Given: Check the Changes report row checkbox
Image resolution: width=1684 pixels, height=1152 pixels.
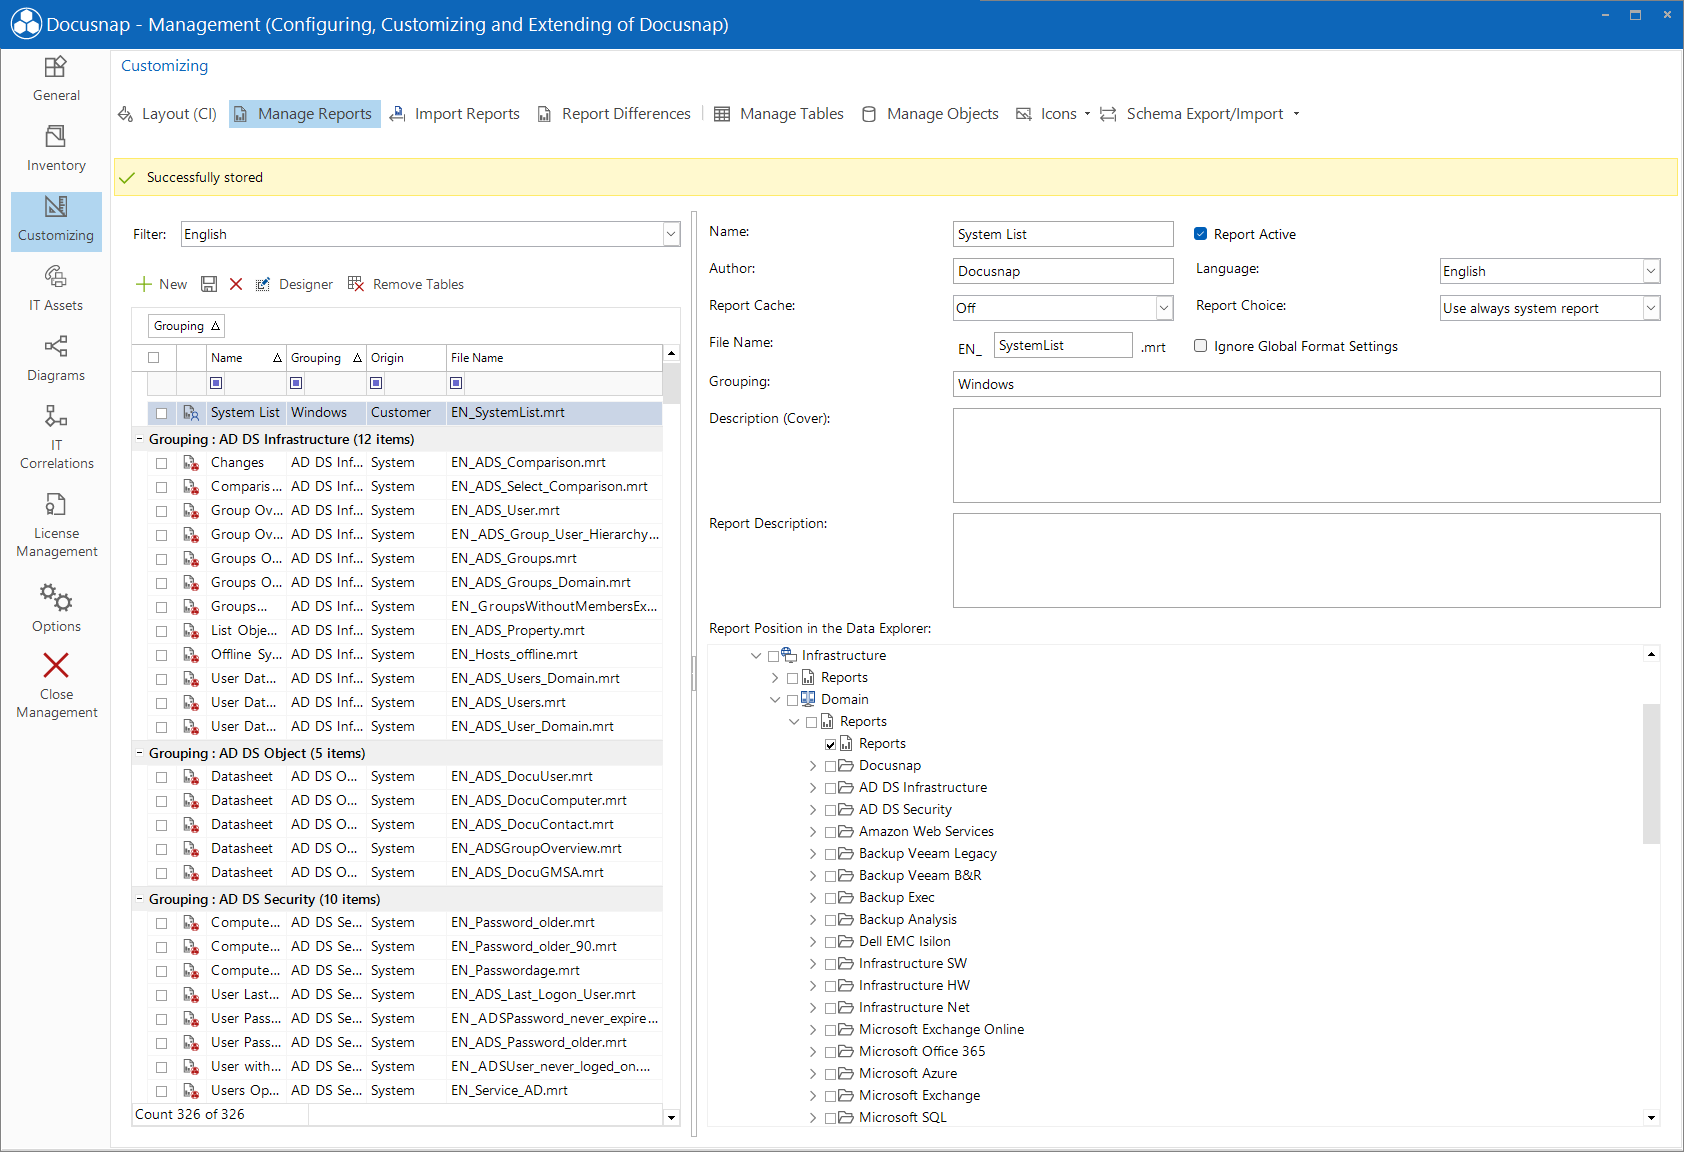Looking at the screenshot, I should (161, 463).
